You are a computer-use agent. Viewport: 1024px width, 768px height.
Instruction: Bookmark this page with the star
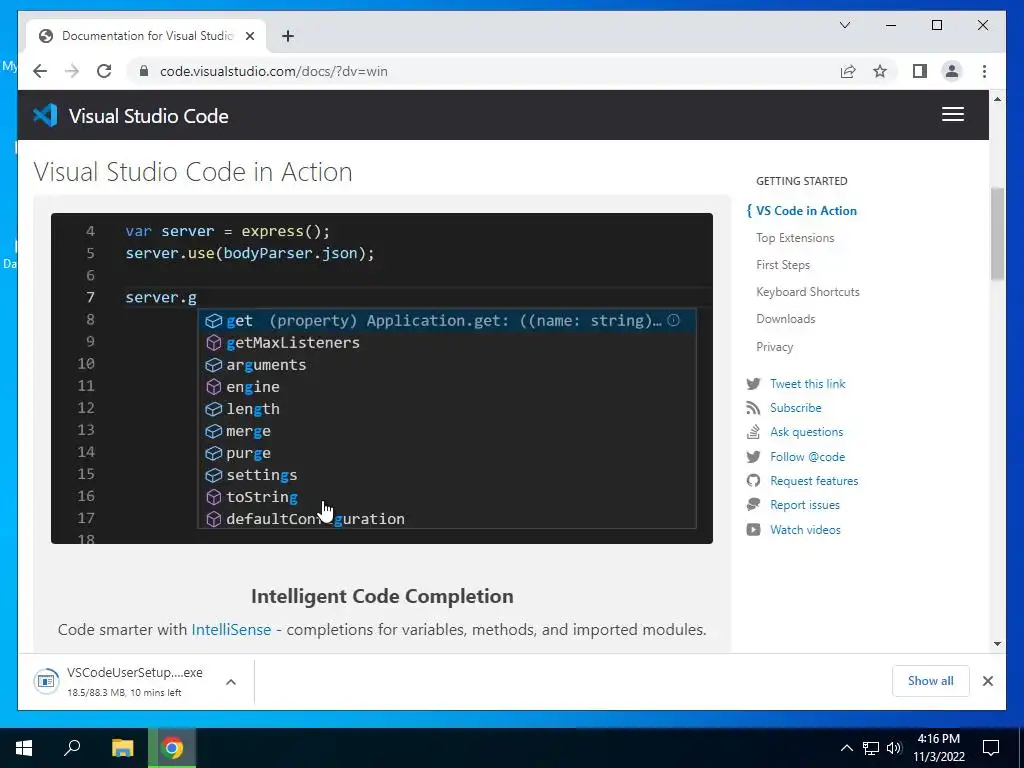[880, 71]
